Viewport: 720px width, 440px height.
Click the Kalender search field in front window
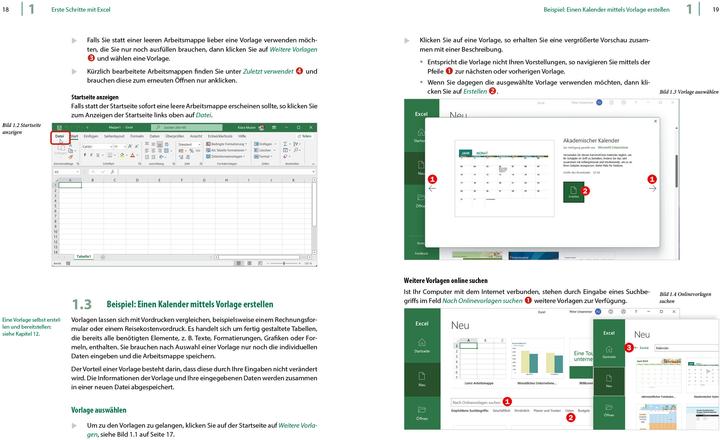(x=687, y=348)
